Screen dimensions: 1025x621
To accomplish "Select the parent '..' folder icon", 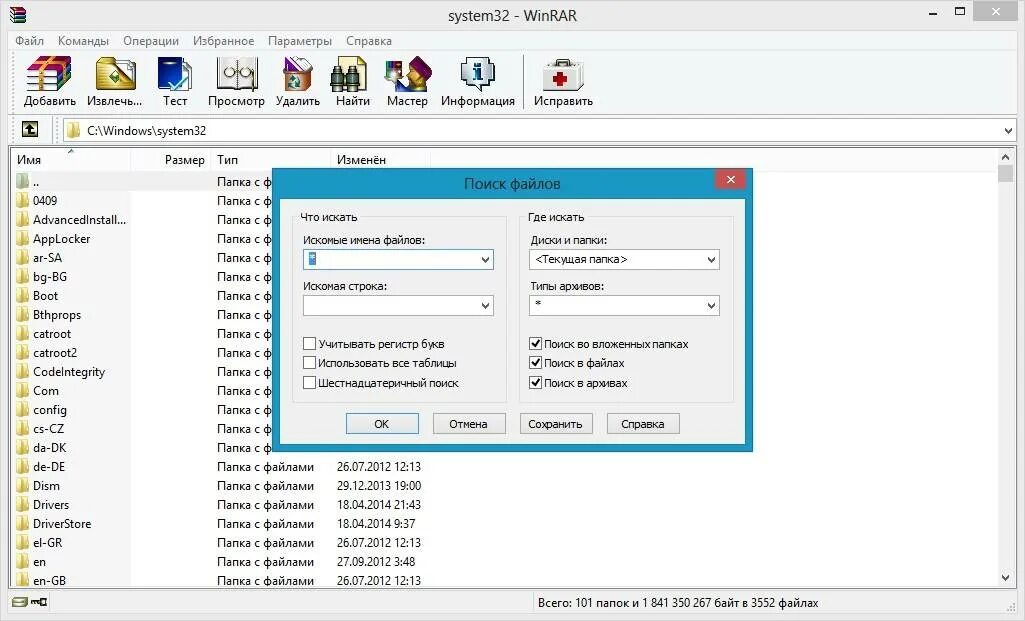I will click(23, 181).
